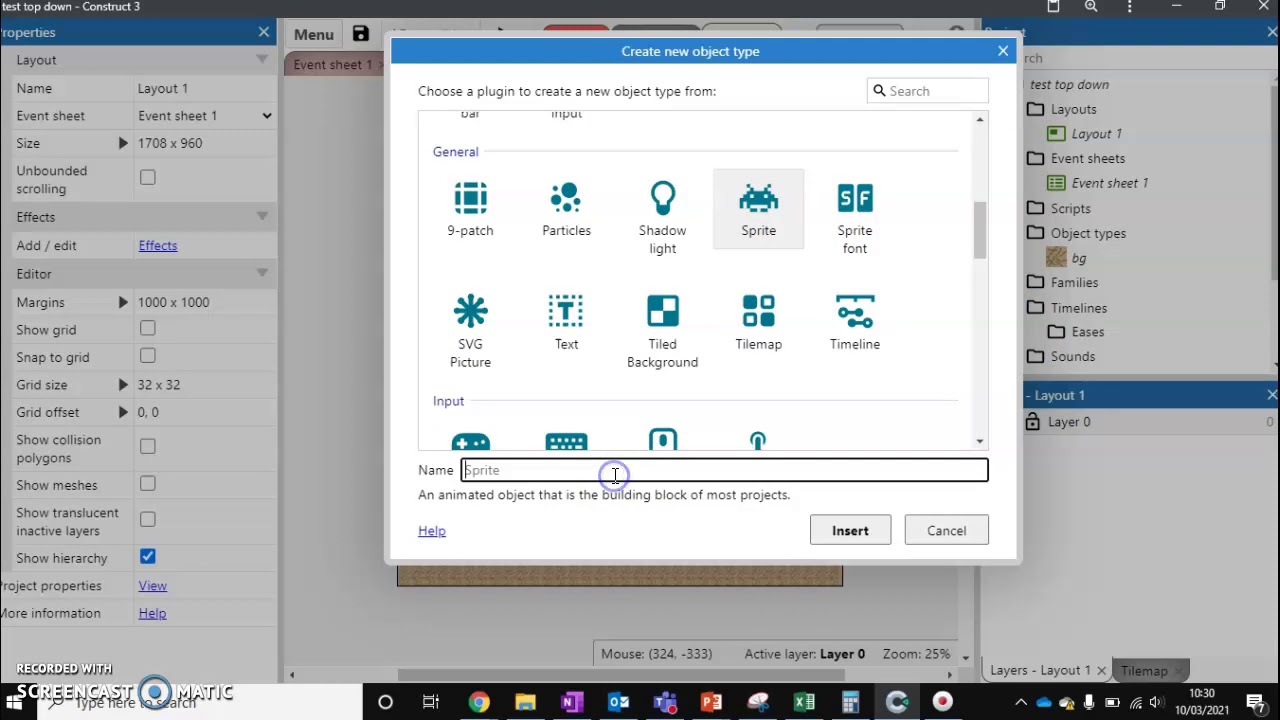Open the Effects link
Viewport: 1280px width, 720px height.
click(158, 245)
